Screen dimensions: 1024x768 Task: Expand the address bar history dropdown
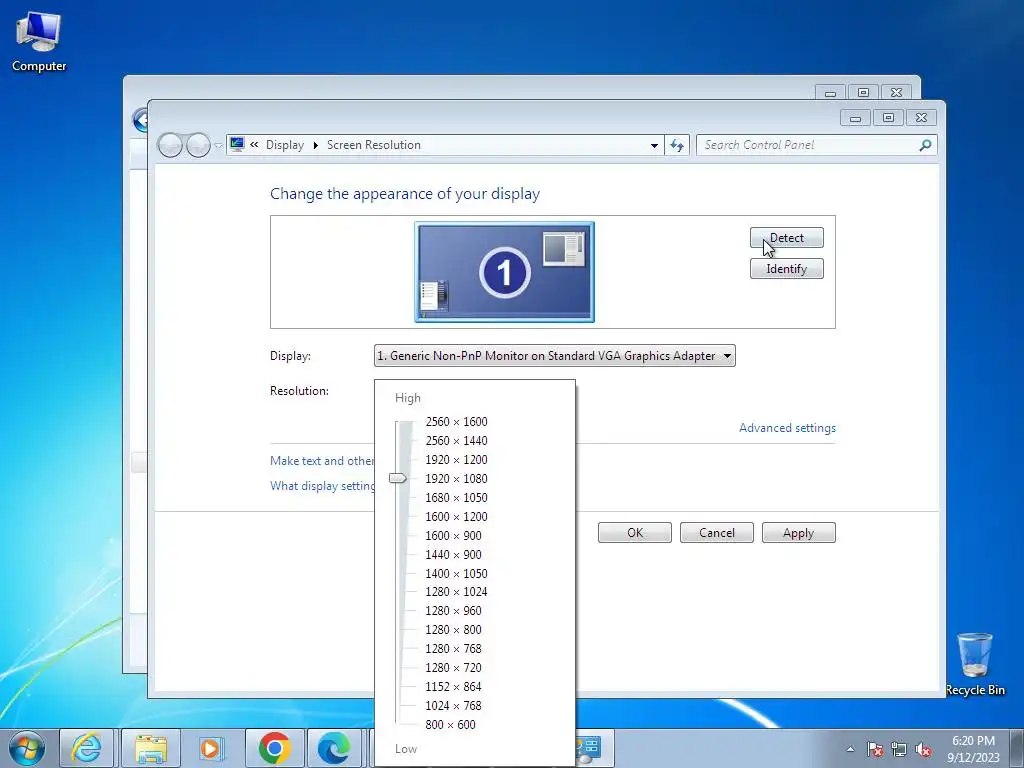click(654, 145)
